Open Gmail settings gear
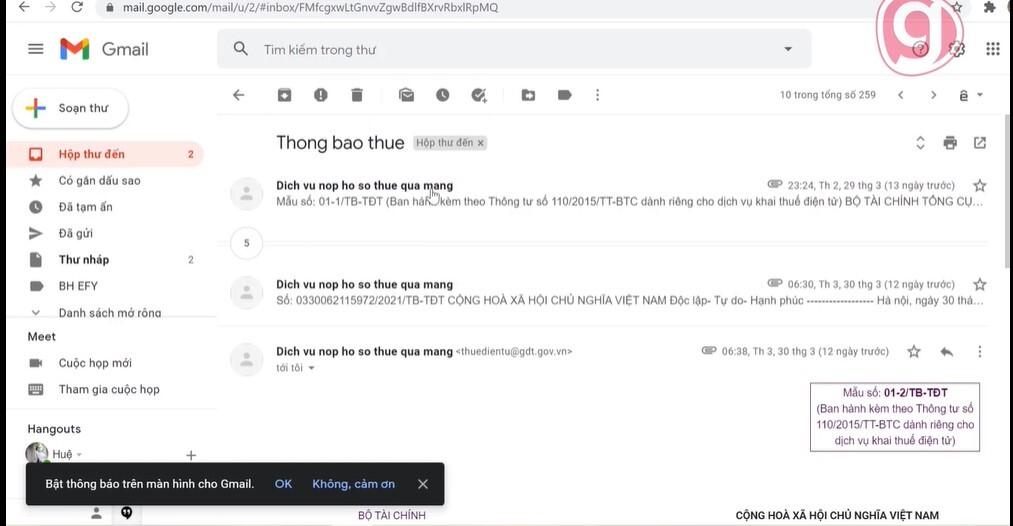 pos(957,49)
